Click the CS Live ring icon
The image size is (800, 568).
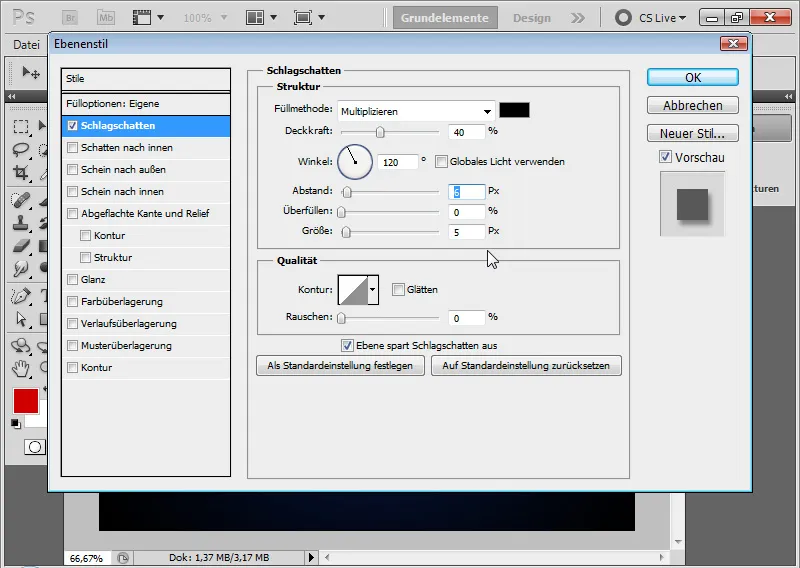pyautogui.click(x=623, y=18)
